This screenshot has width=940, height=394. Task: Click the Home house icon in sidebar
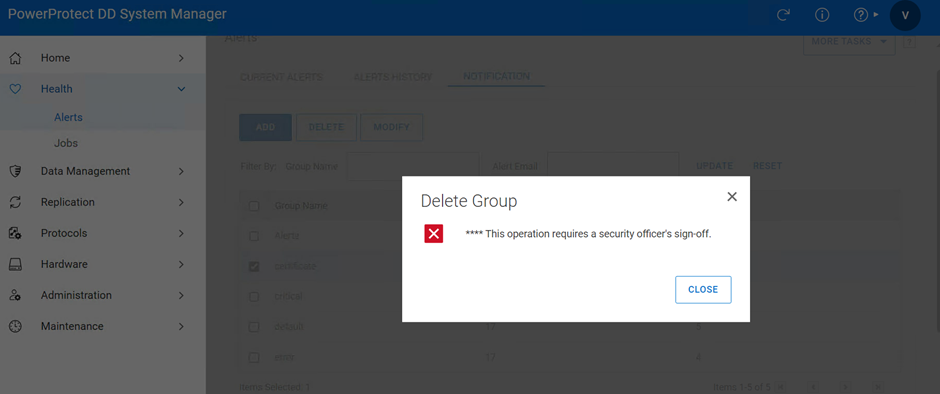tap(16, 58)
